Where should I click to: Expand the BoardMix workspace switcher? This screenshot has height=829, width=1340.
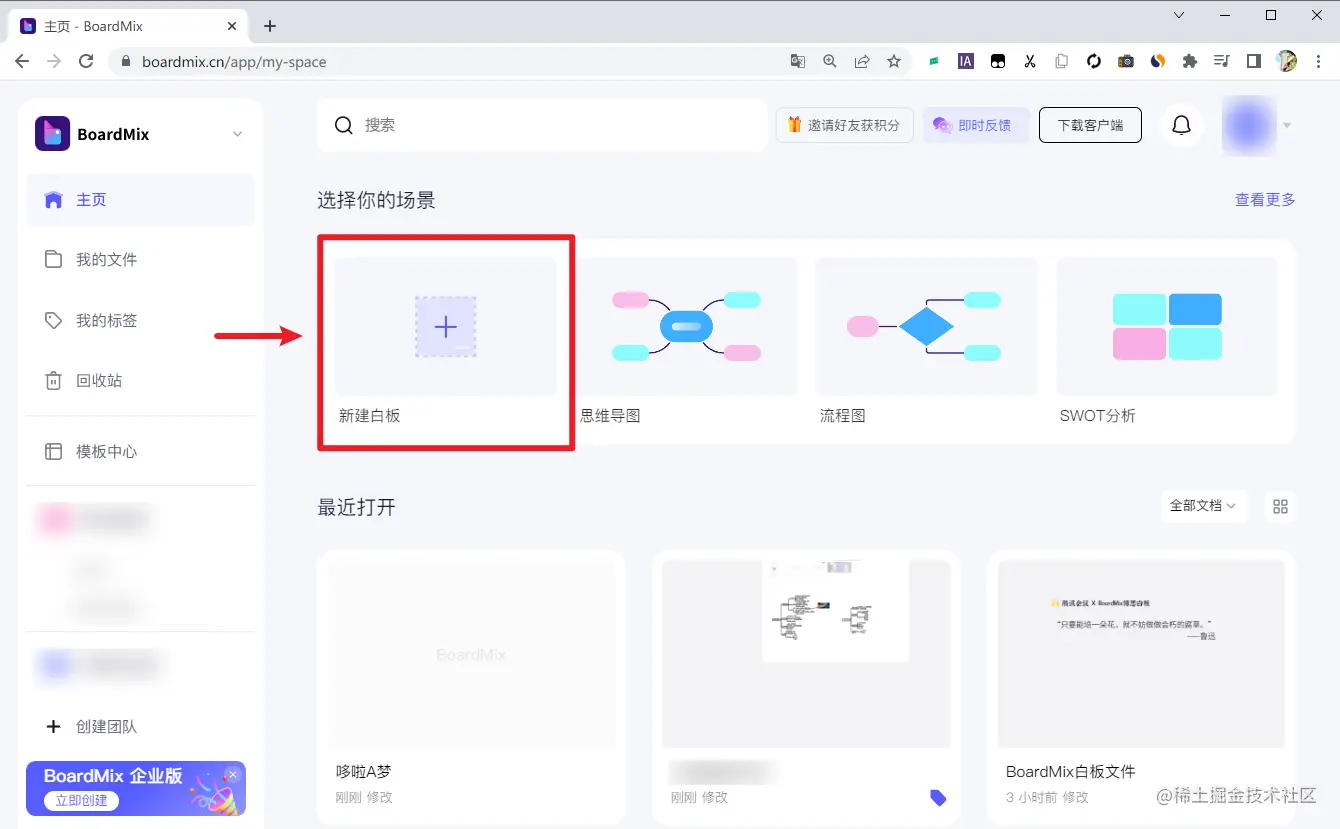238,134
